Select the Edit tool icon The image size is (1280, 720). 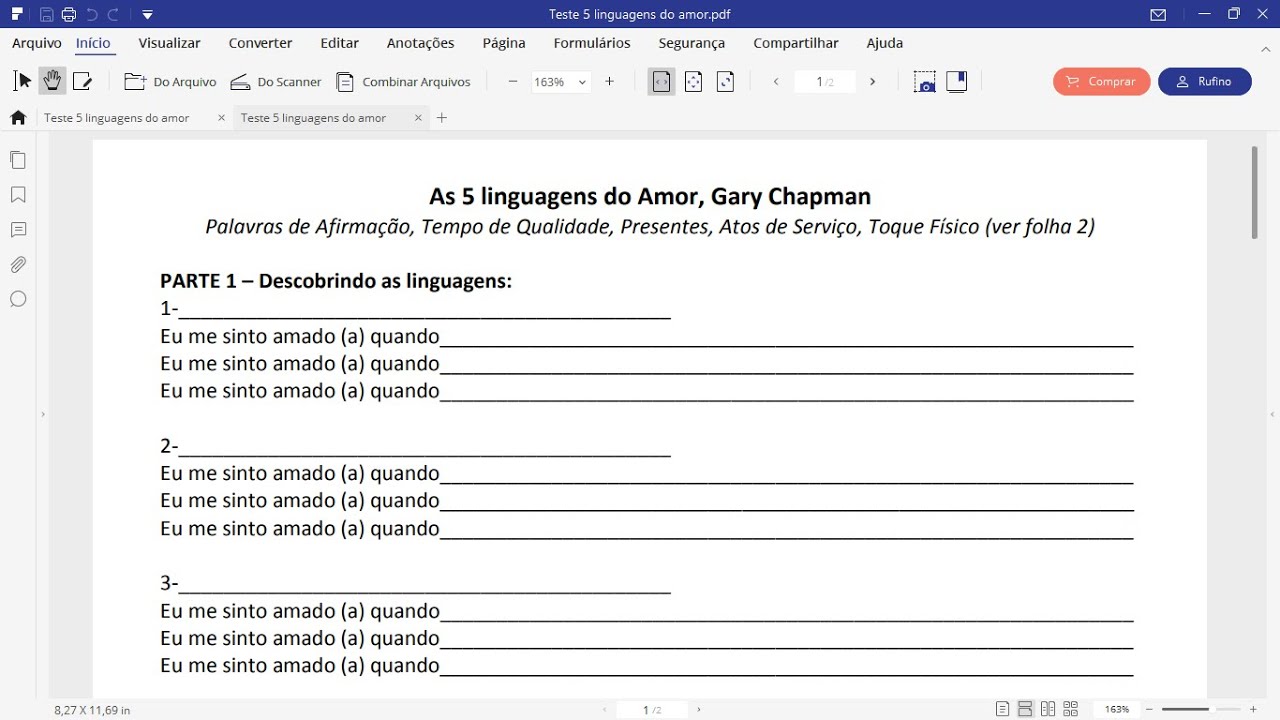(82, 81)
